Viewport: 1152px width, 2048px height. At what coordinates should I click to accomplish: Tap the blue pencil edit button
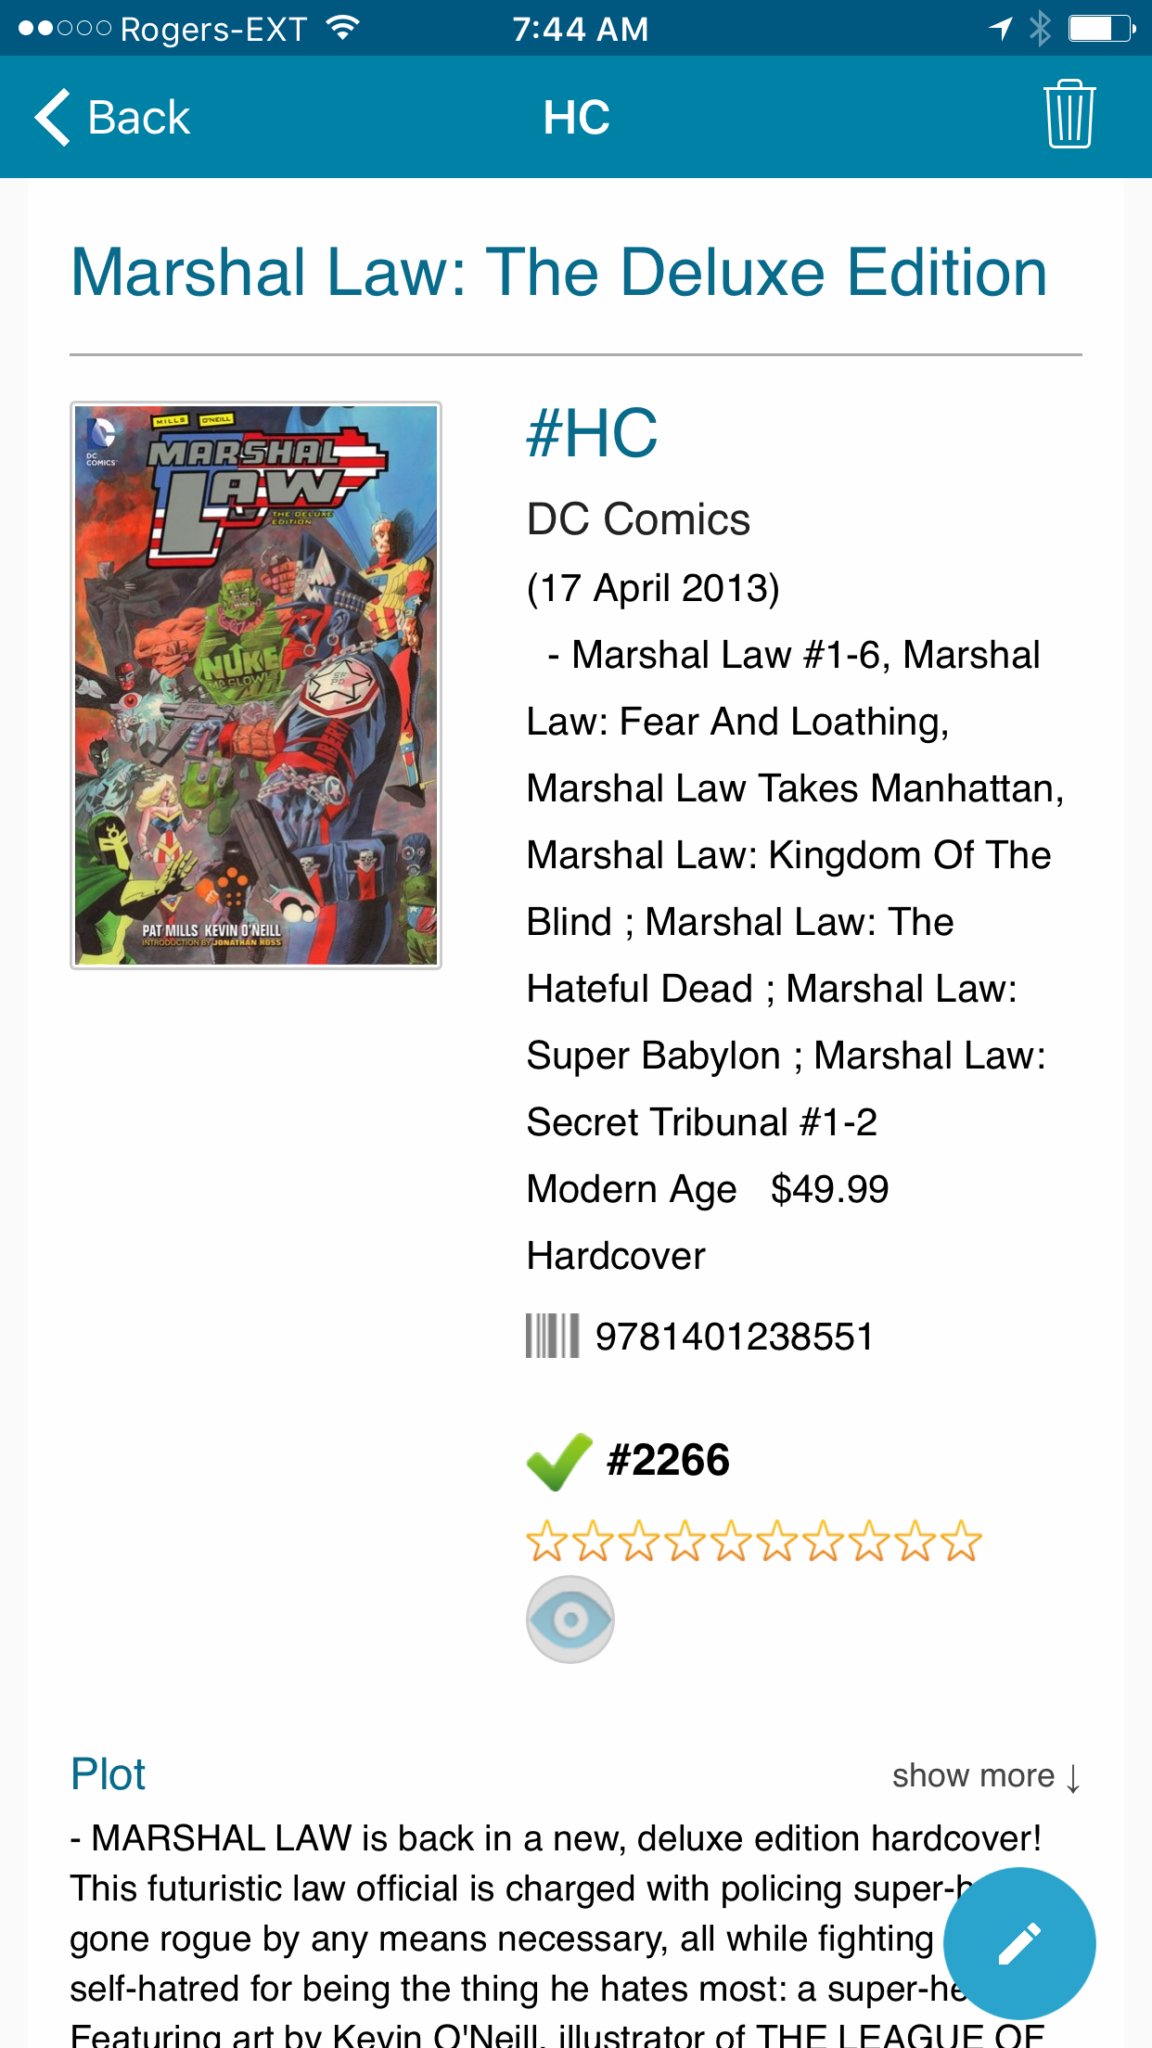click(x=1019, y=1943)
